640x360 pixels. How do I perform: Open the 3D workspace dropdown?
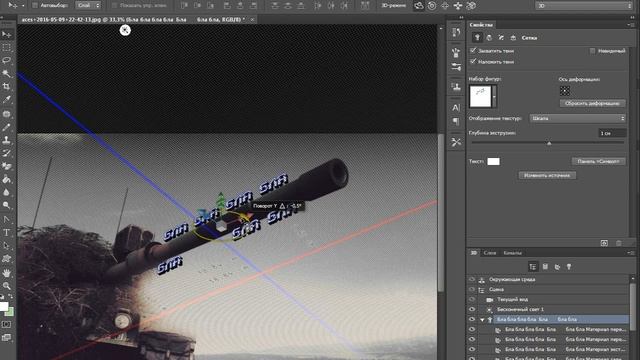583,6
